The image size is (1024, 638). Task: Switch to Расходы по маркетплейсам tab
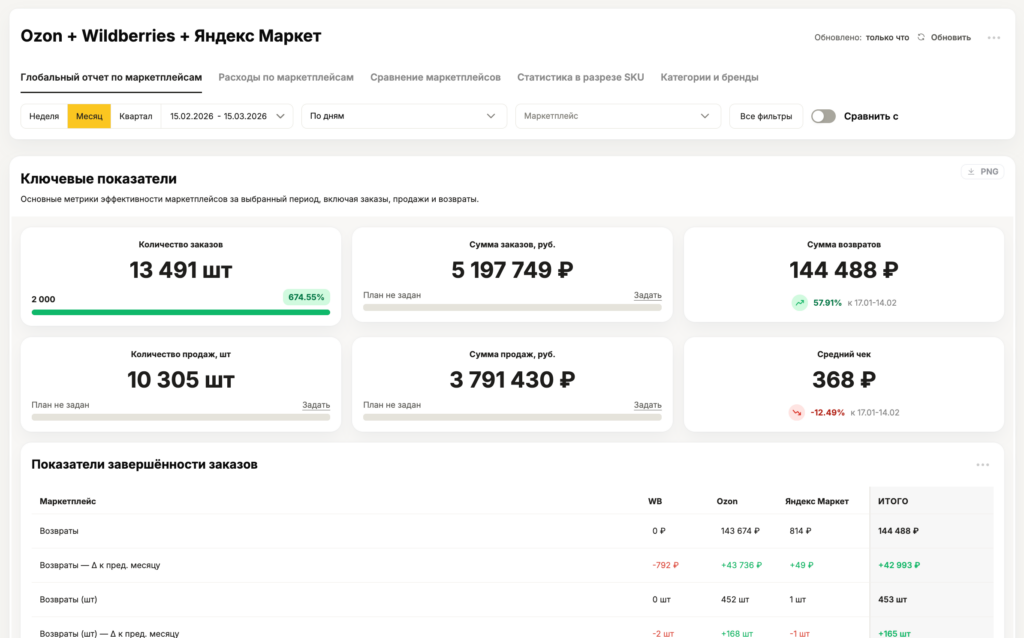(x=286, y=77)
